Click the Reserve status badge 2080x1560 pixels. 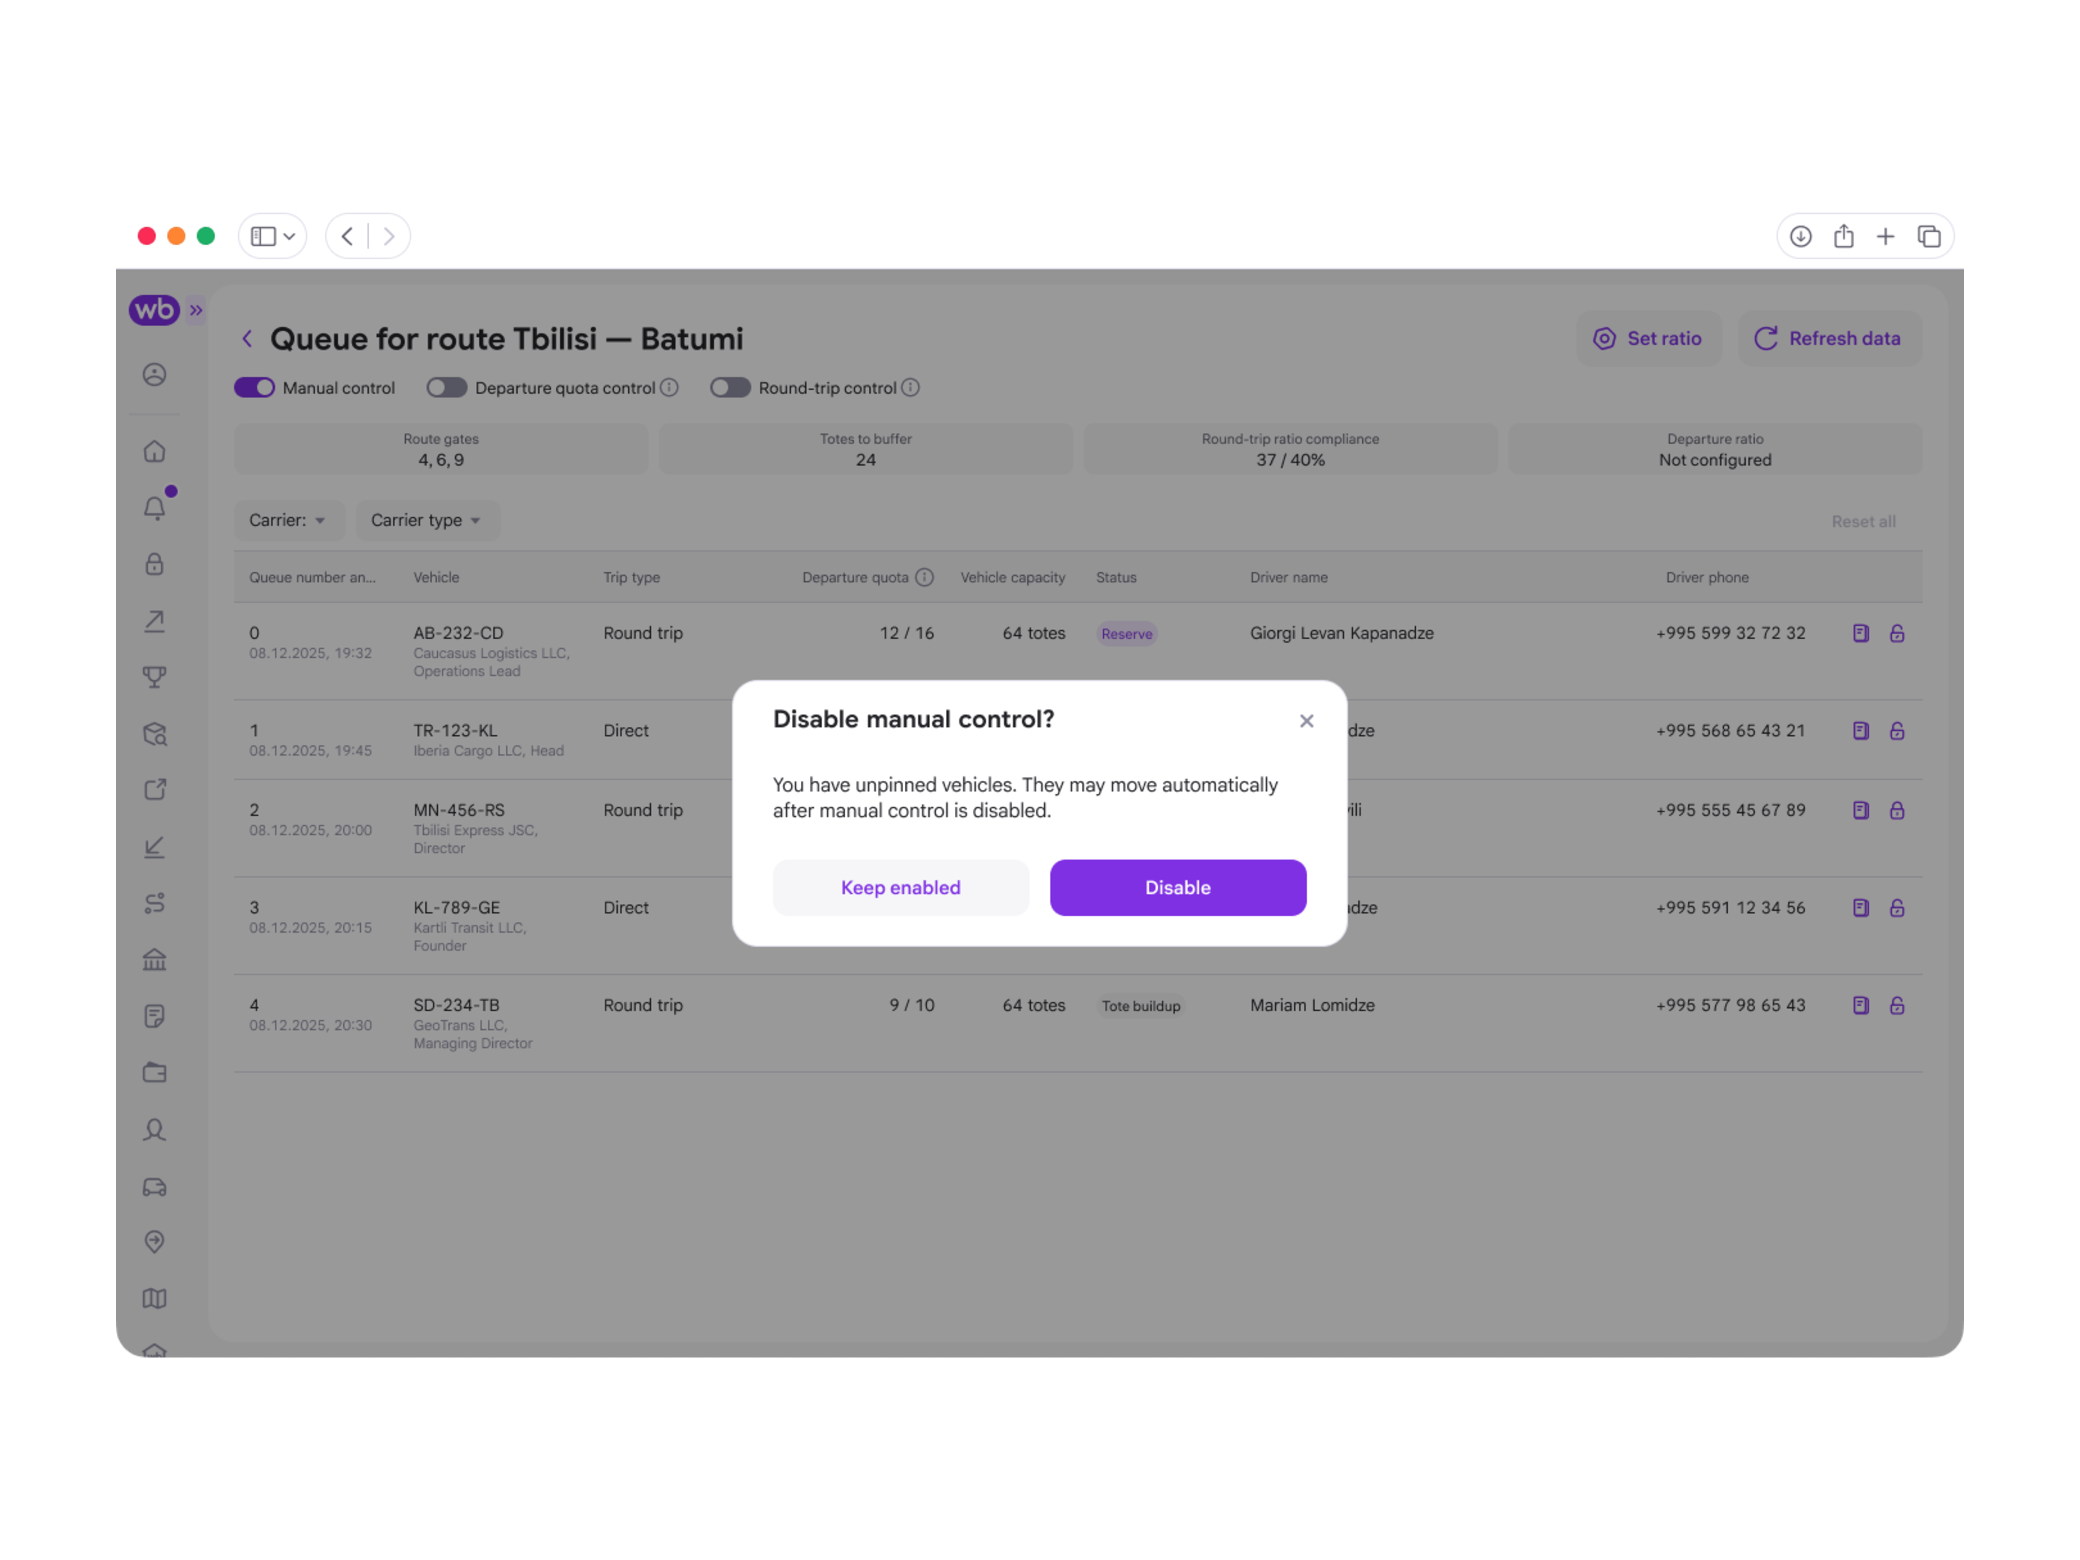tap(1126, 634)
